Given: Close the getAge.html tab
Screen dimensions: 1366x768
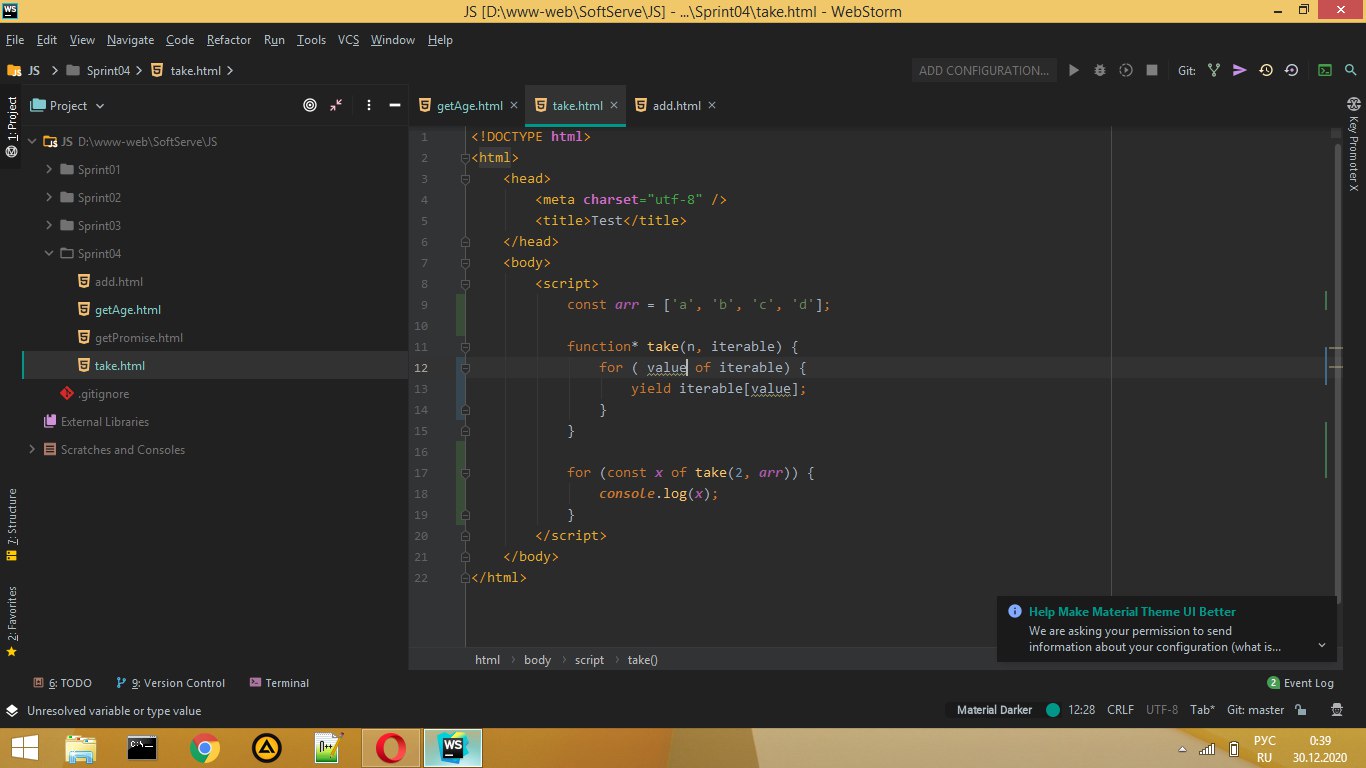Looking at the screenshot, I should click(514, 105).
